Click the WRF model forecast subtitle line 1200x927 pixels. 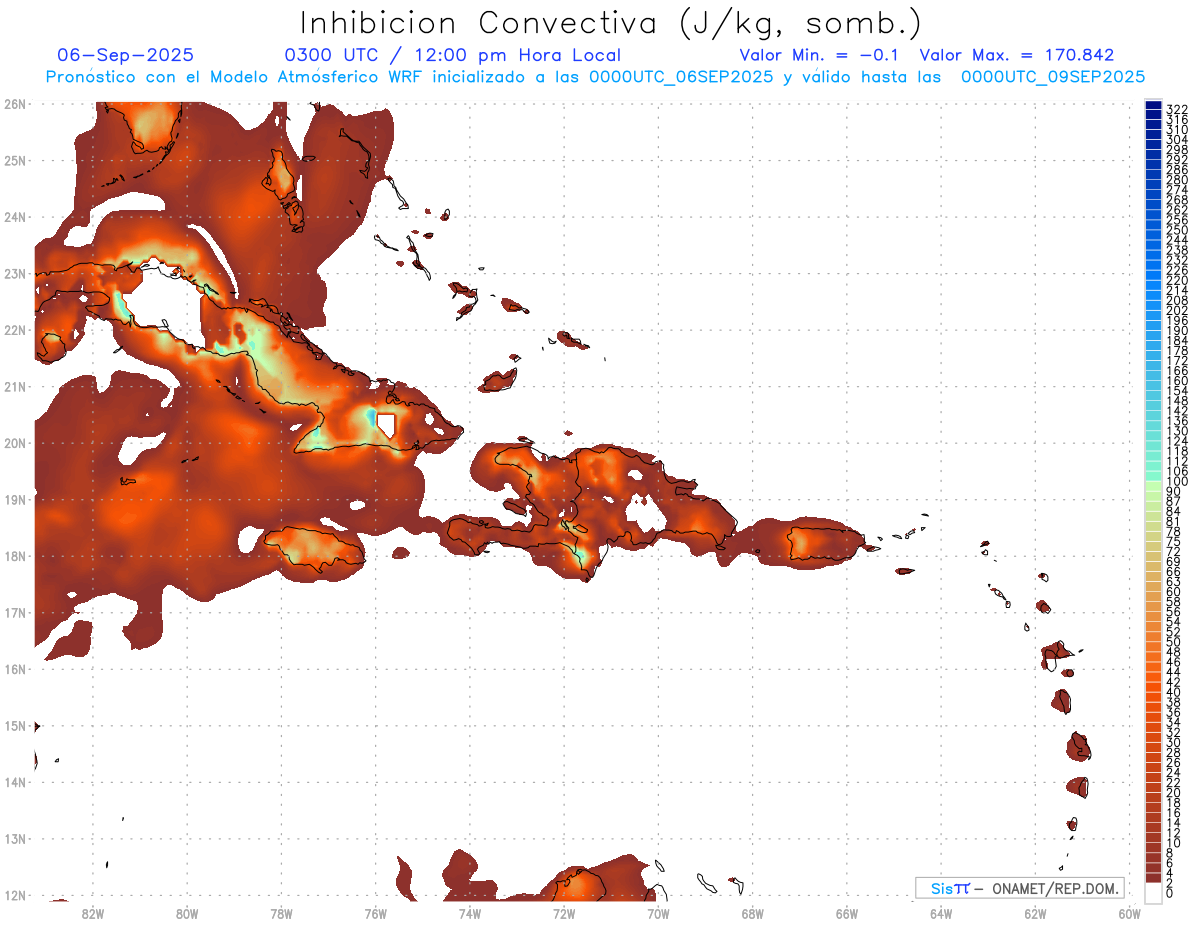pos(595,76)
